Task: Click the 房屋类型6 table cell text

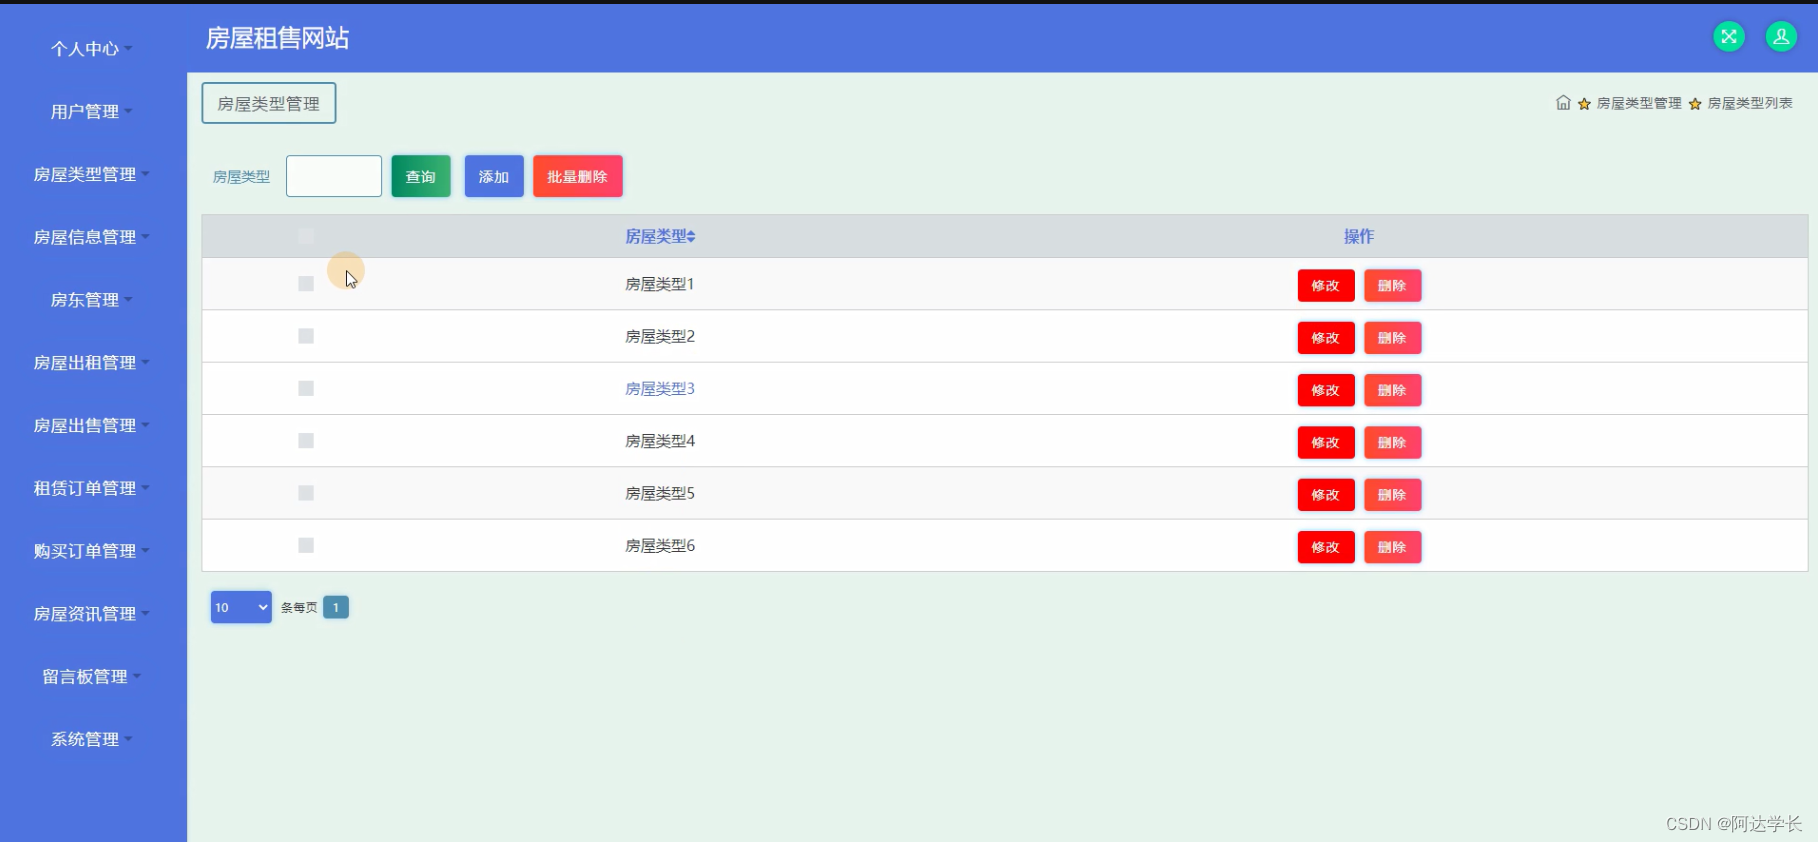Action: [x=660, y=546]
